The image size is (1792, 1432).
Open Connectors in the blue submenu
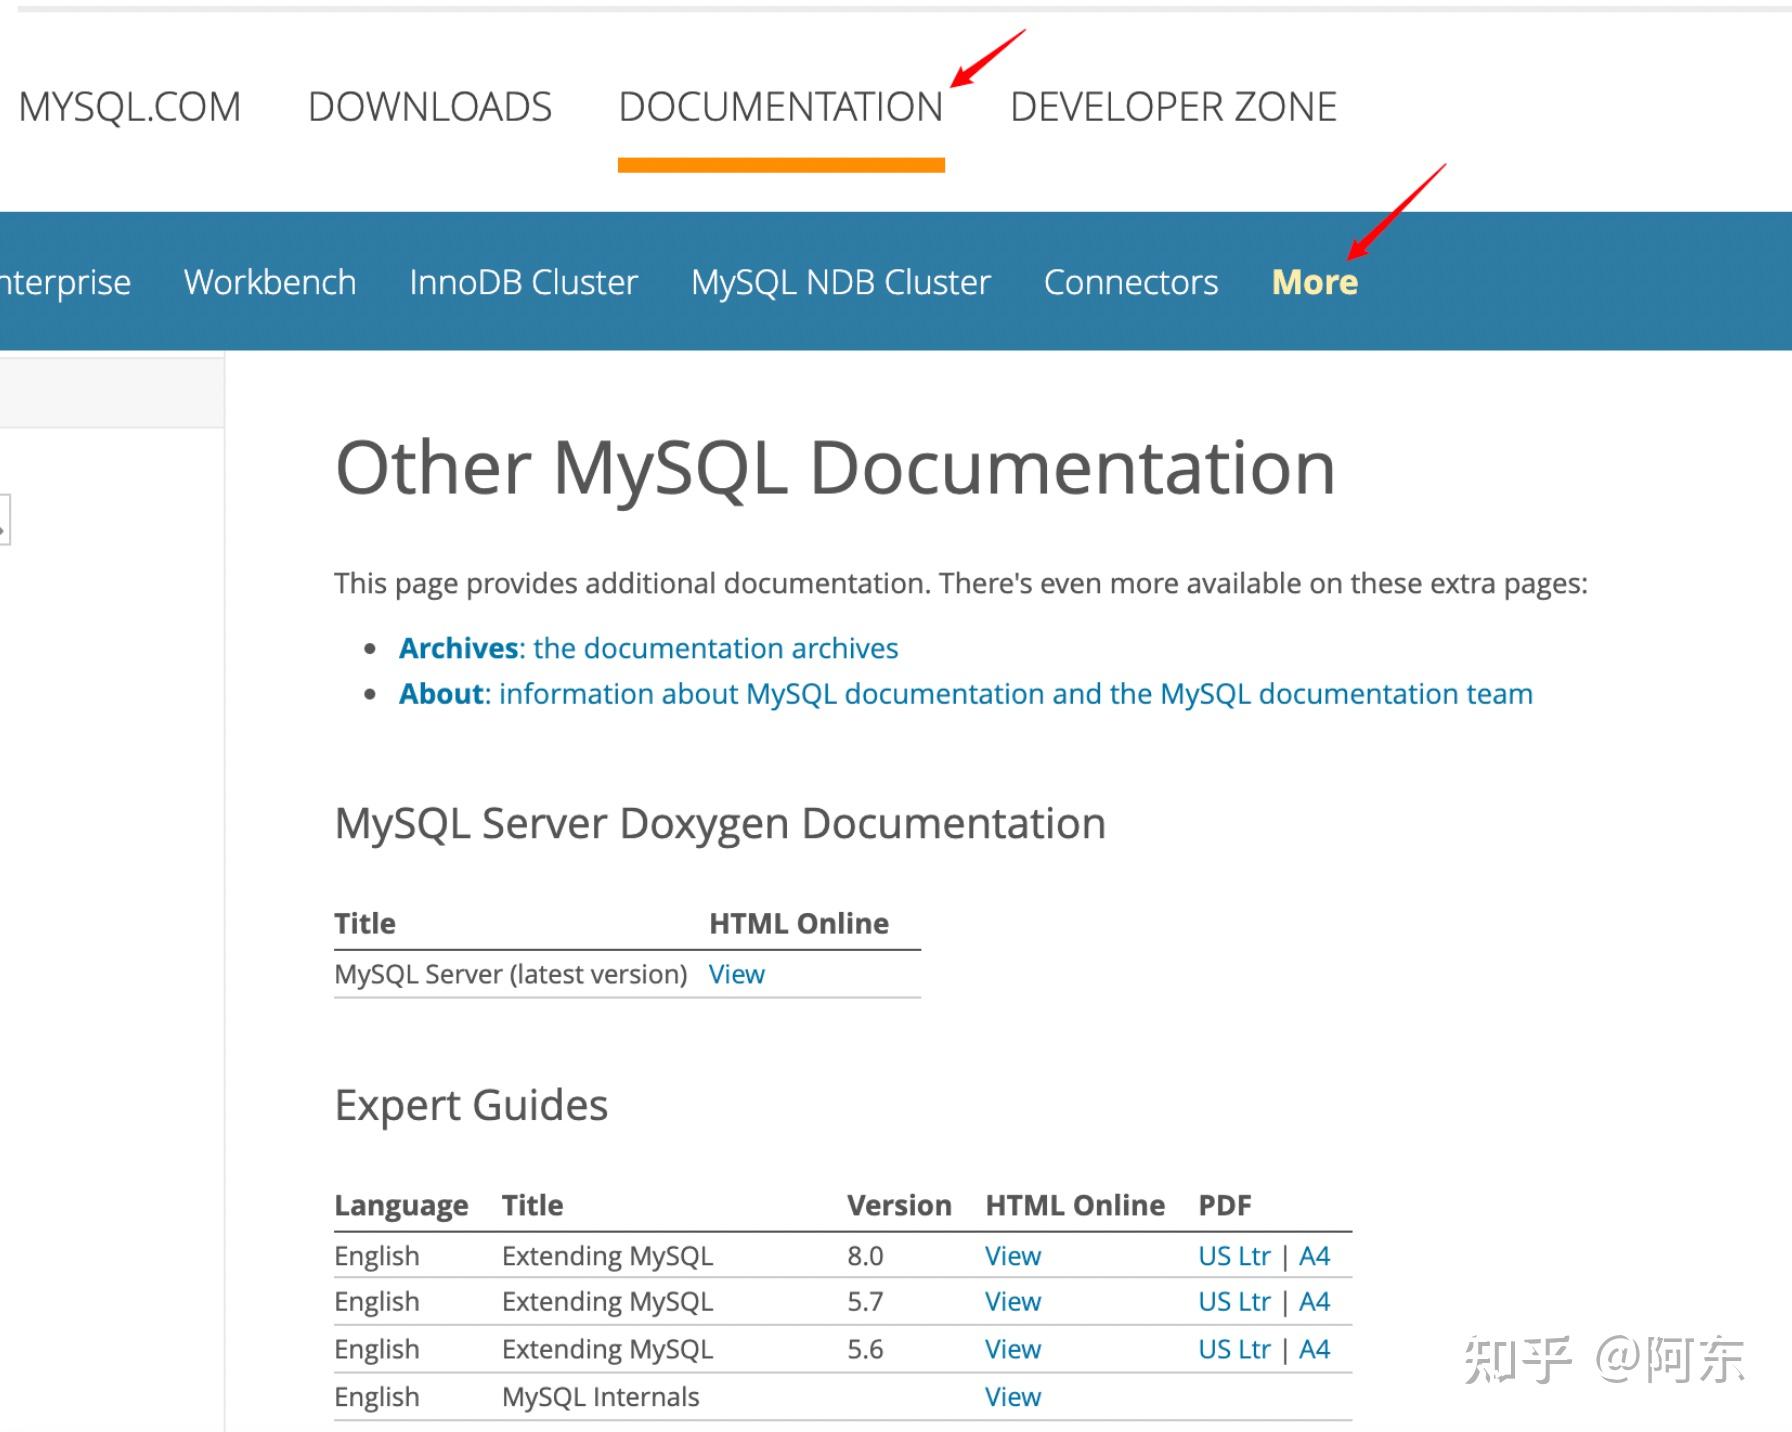(x=1131, y=282)
